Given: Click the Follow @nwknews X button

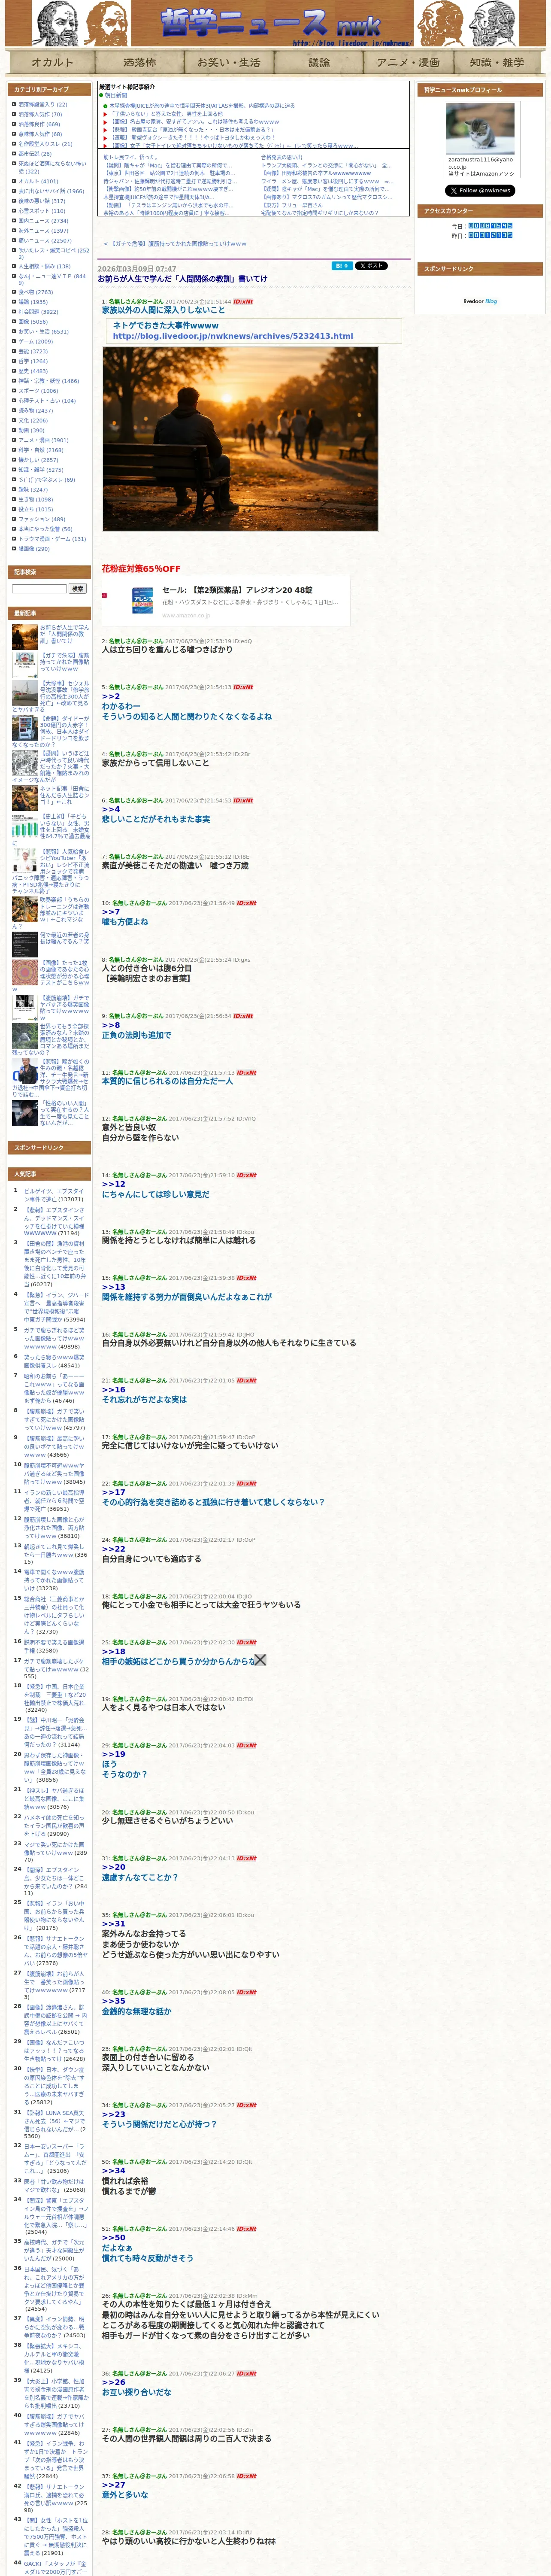Looking at the screenshot, I should click(x=480, y=190).
